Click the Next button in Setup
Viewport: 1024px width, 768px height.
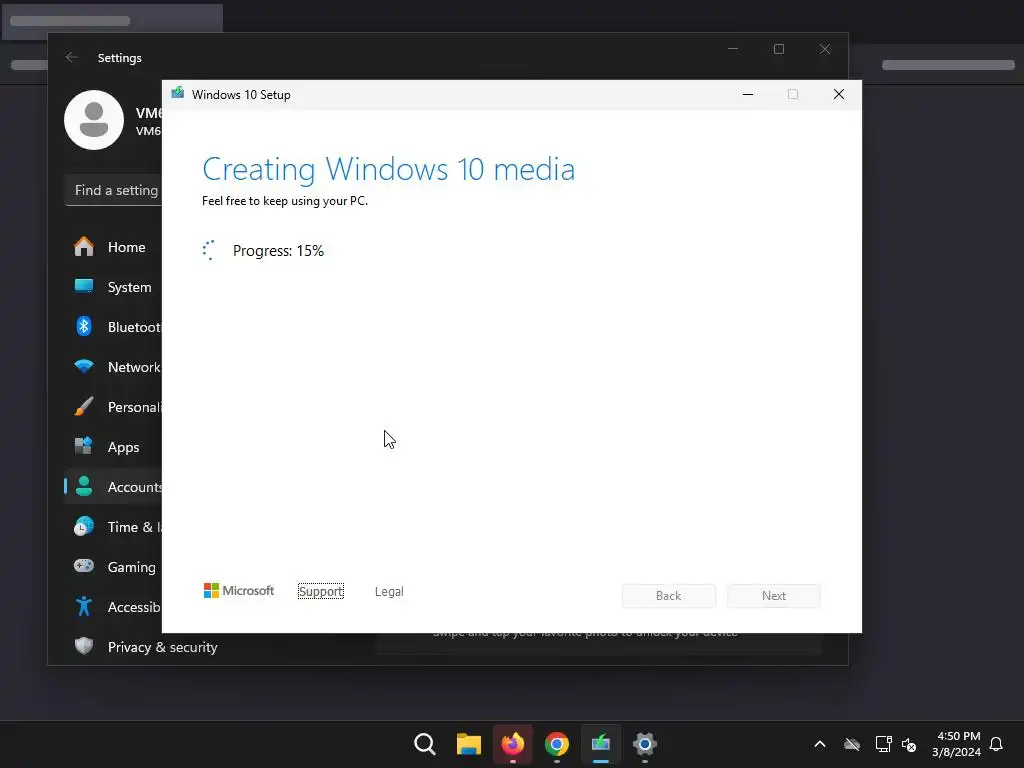point(774,596)
